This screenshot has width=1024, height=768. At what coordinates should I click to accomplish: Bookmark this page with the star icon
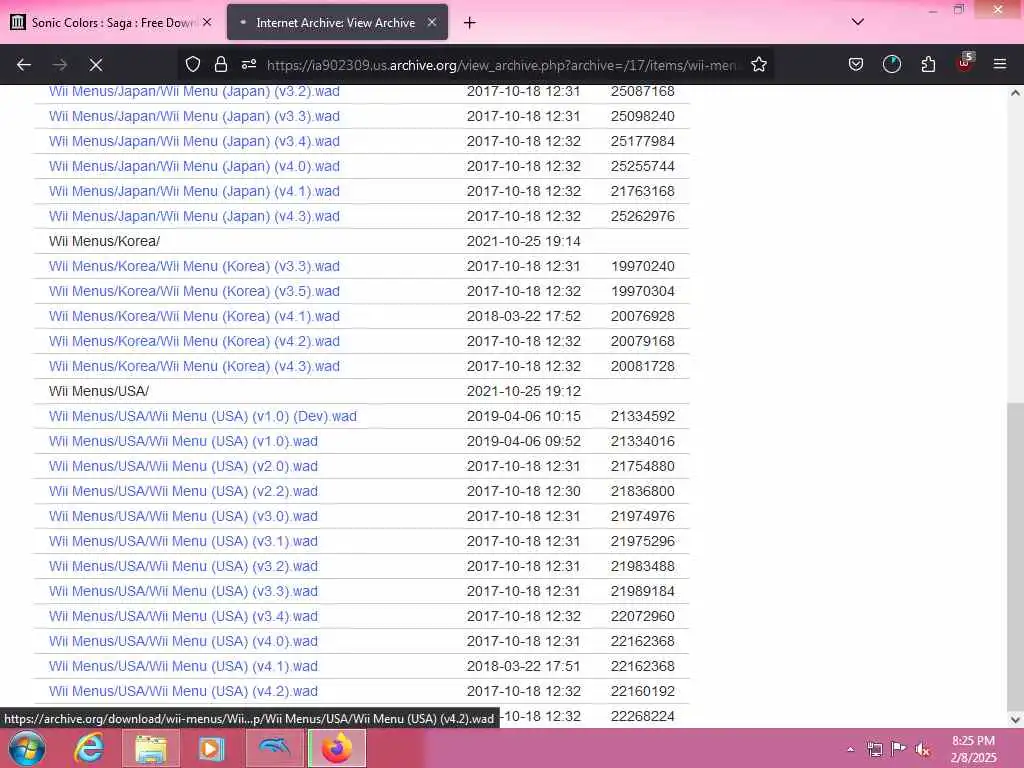(x=759, y=65)
